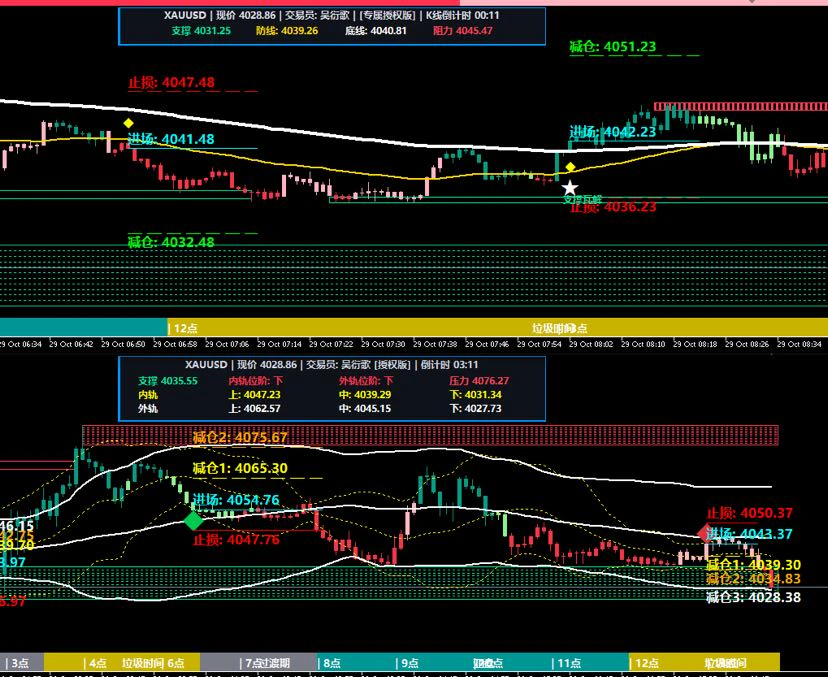
Task: Click the 29 Oct 08:18 time axis label
Action: (695, 344)
